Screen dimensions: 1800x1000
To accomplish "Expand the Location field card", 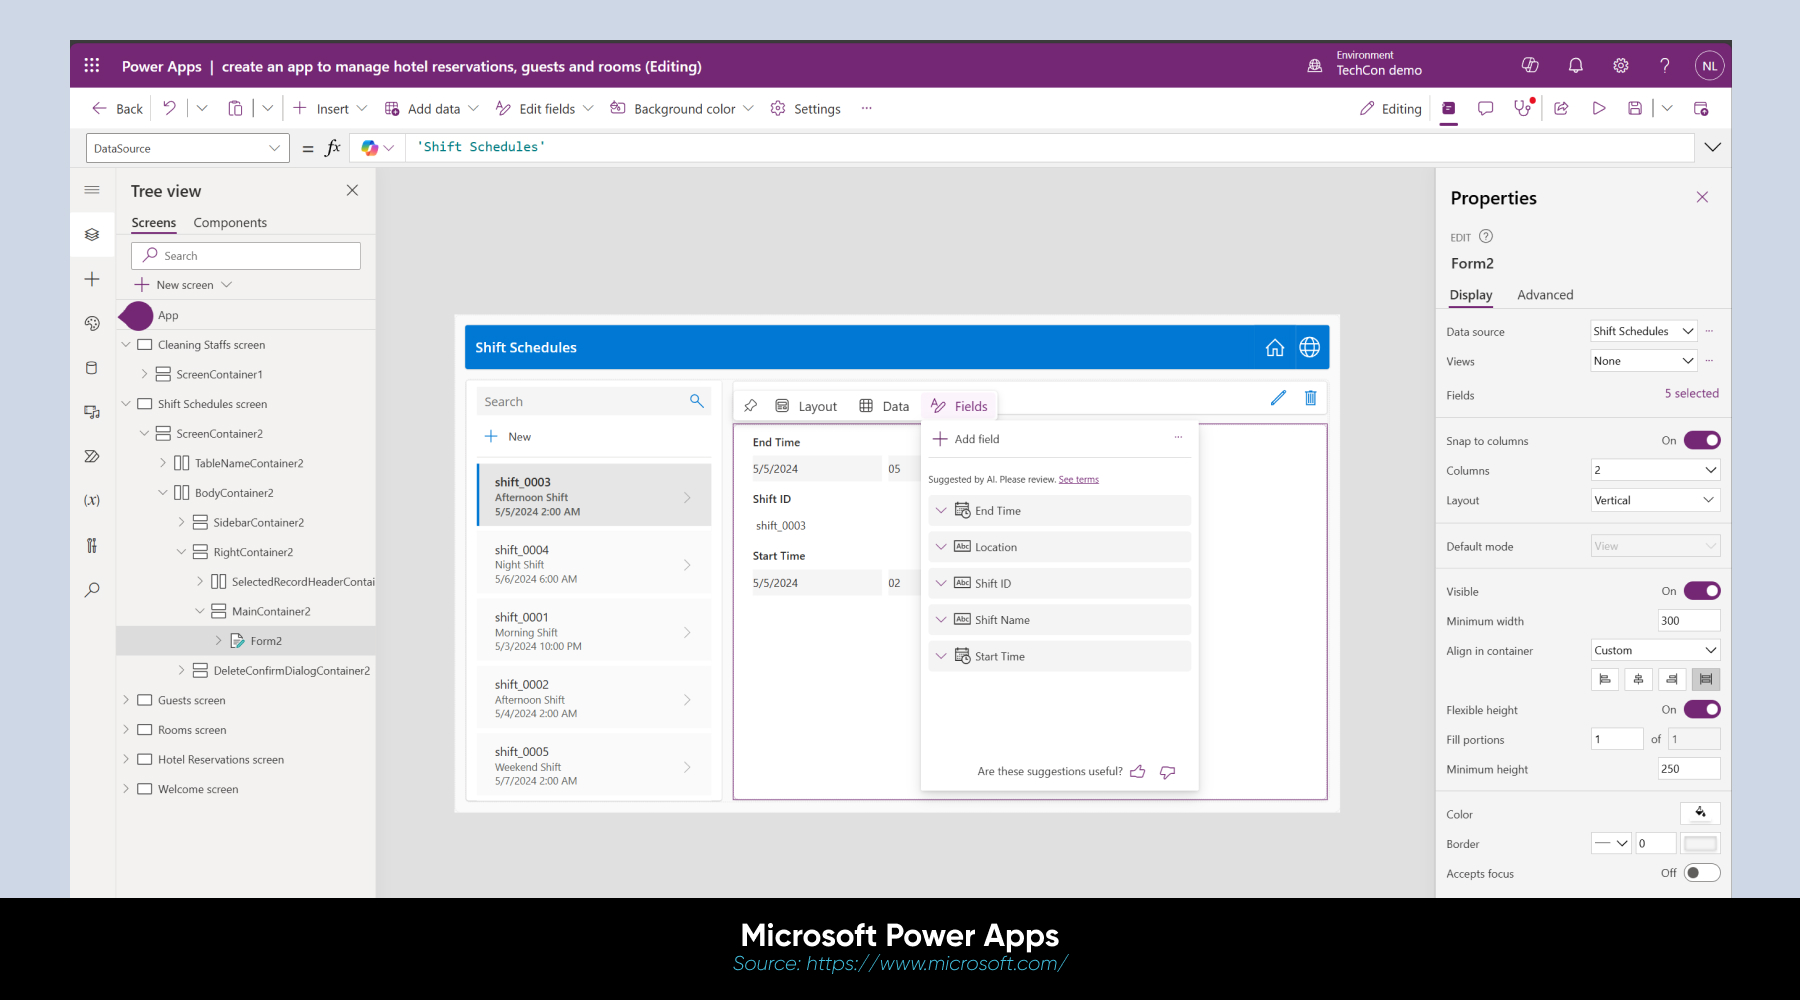I will [x=941, y=547].
